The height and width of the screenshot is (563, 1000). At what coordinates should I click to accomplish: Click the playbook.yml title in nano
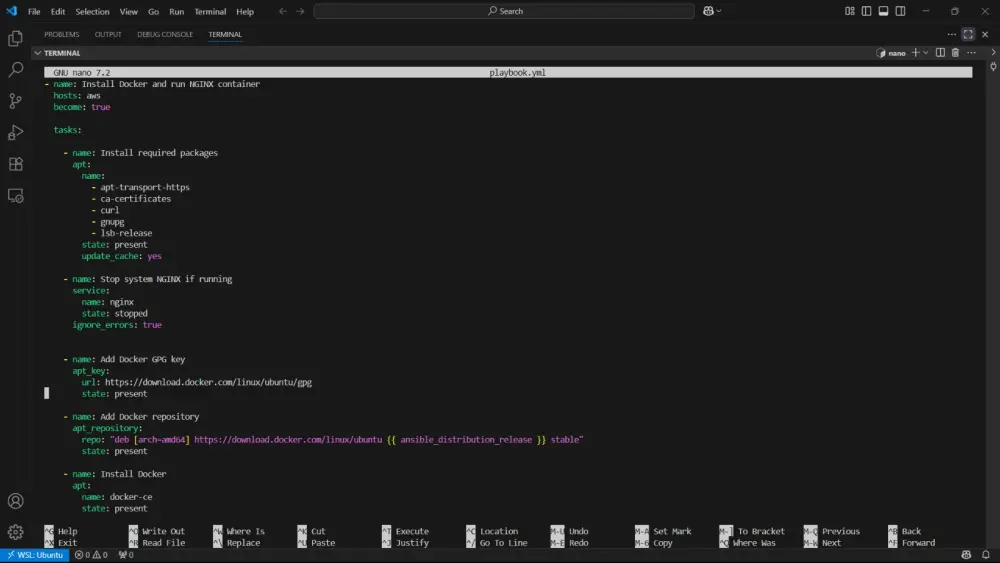(517, 73)
